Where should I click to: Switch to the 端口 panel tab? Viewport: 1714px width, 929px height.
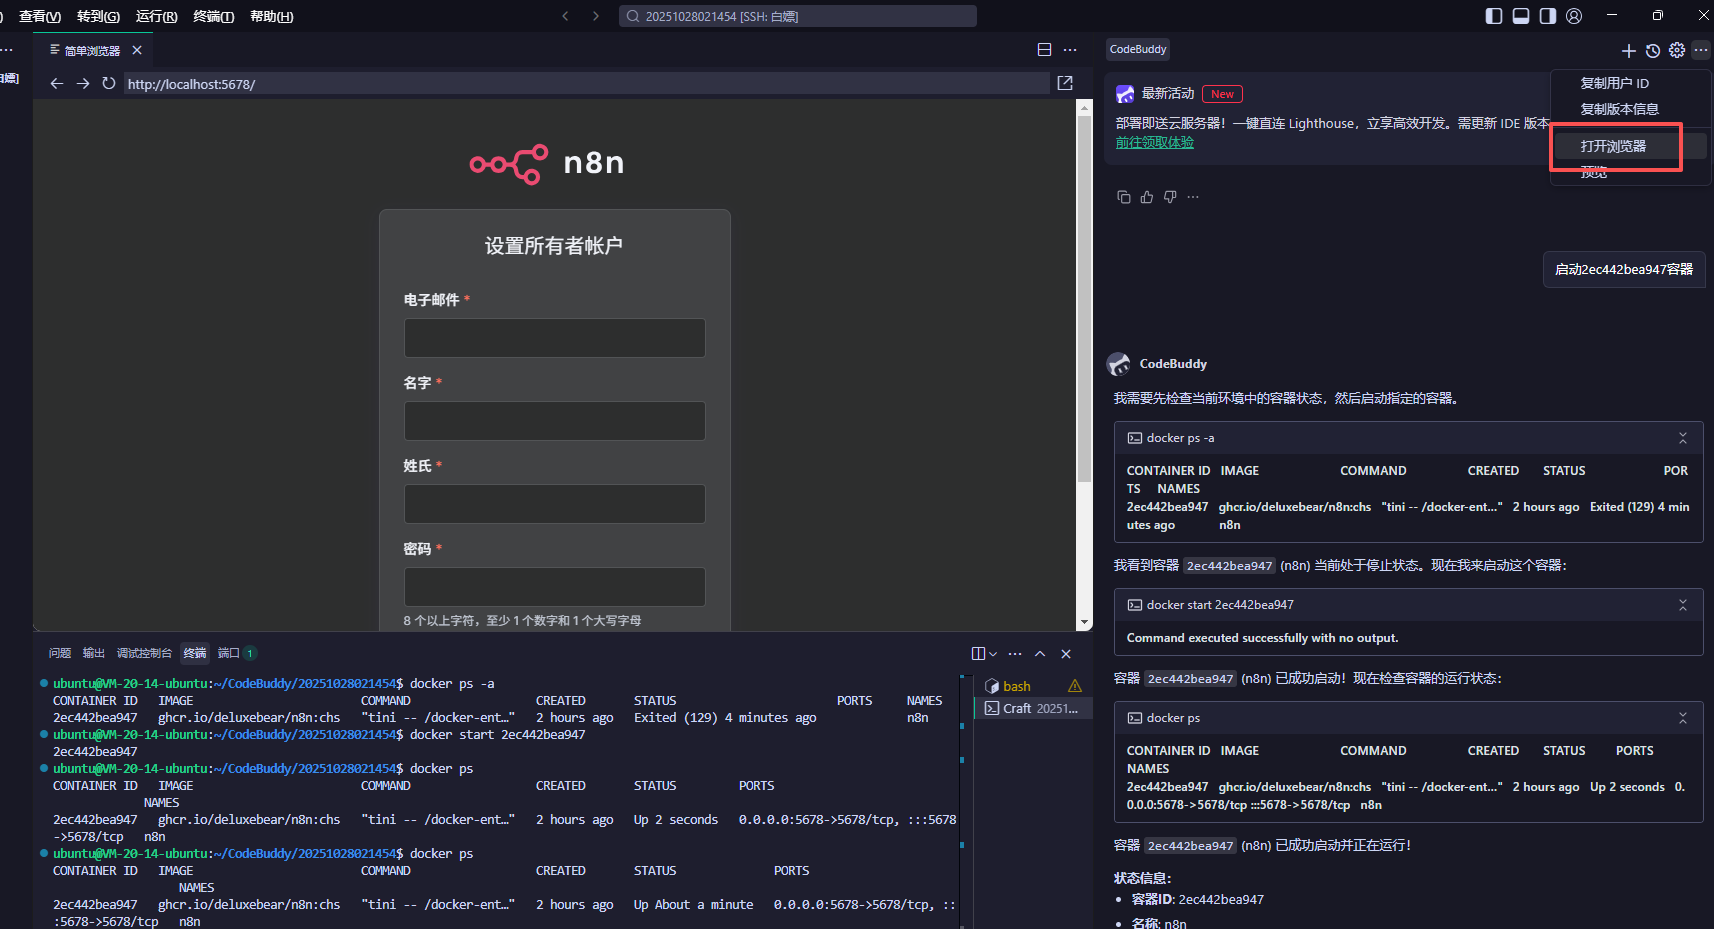(x=237, y=653)
